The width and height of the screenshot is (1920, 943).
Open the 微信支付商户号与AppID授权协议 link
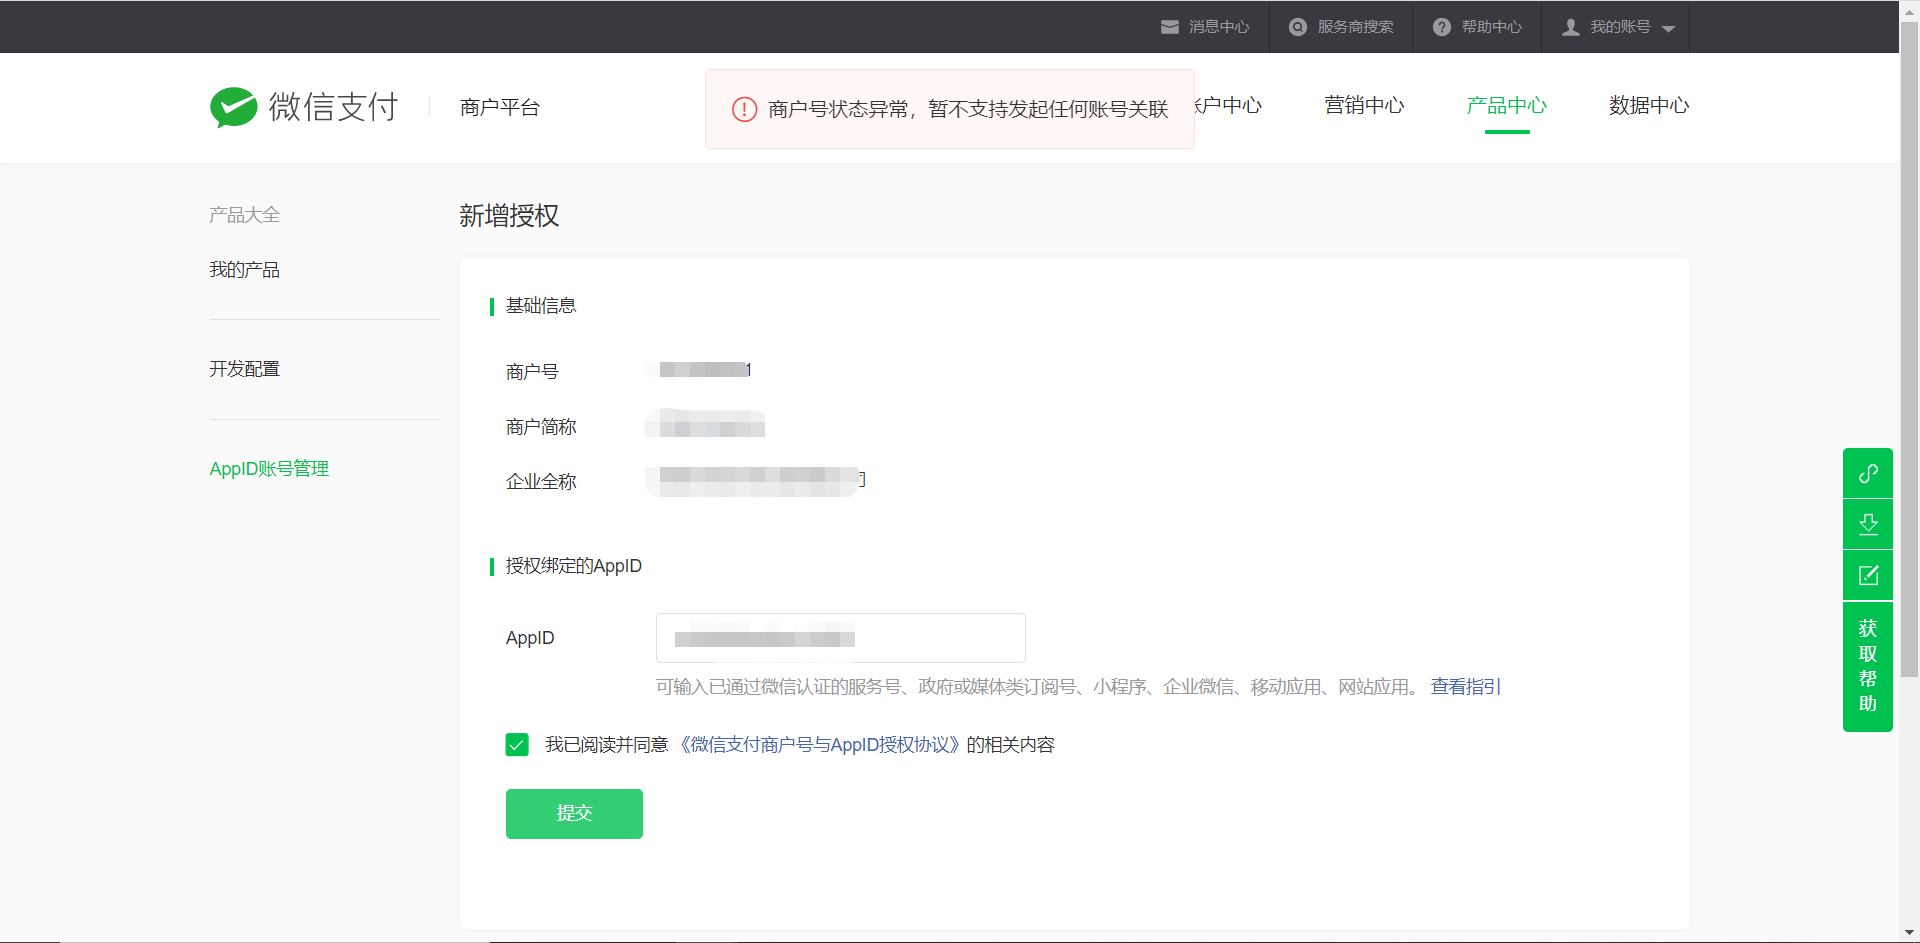pyautogui.click(x=820, y=745)
